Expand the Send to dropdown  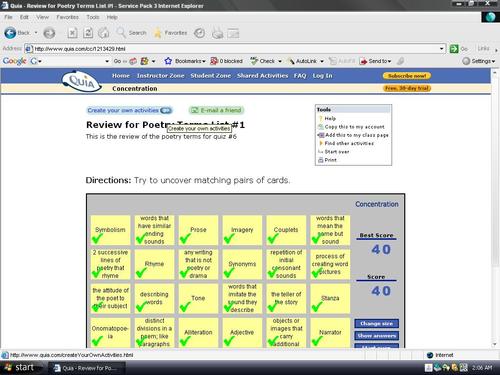tap(375, 61)
